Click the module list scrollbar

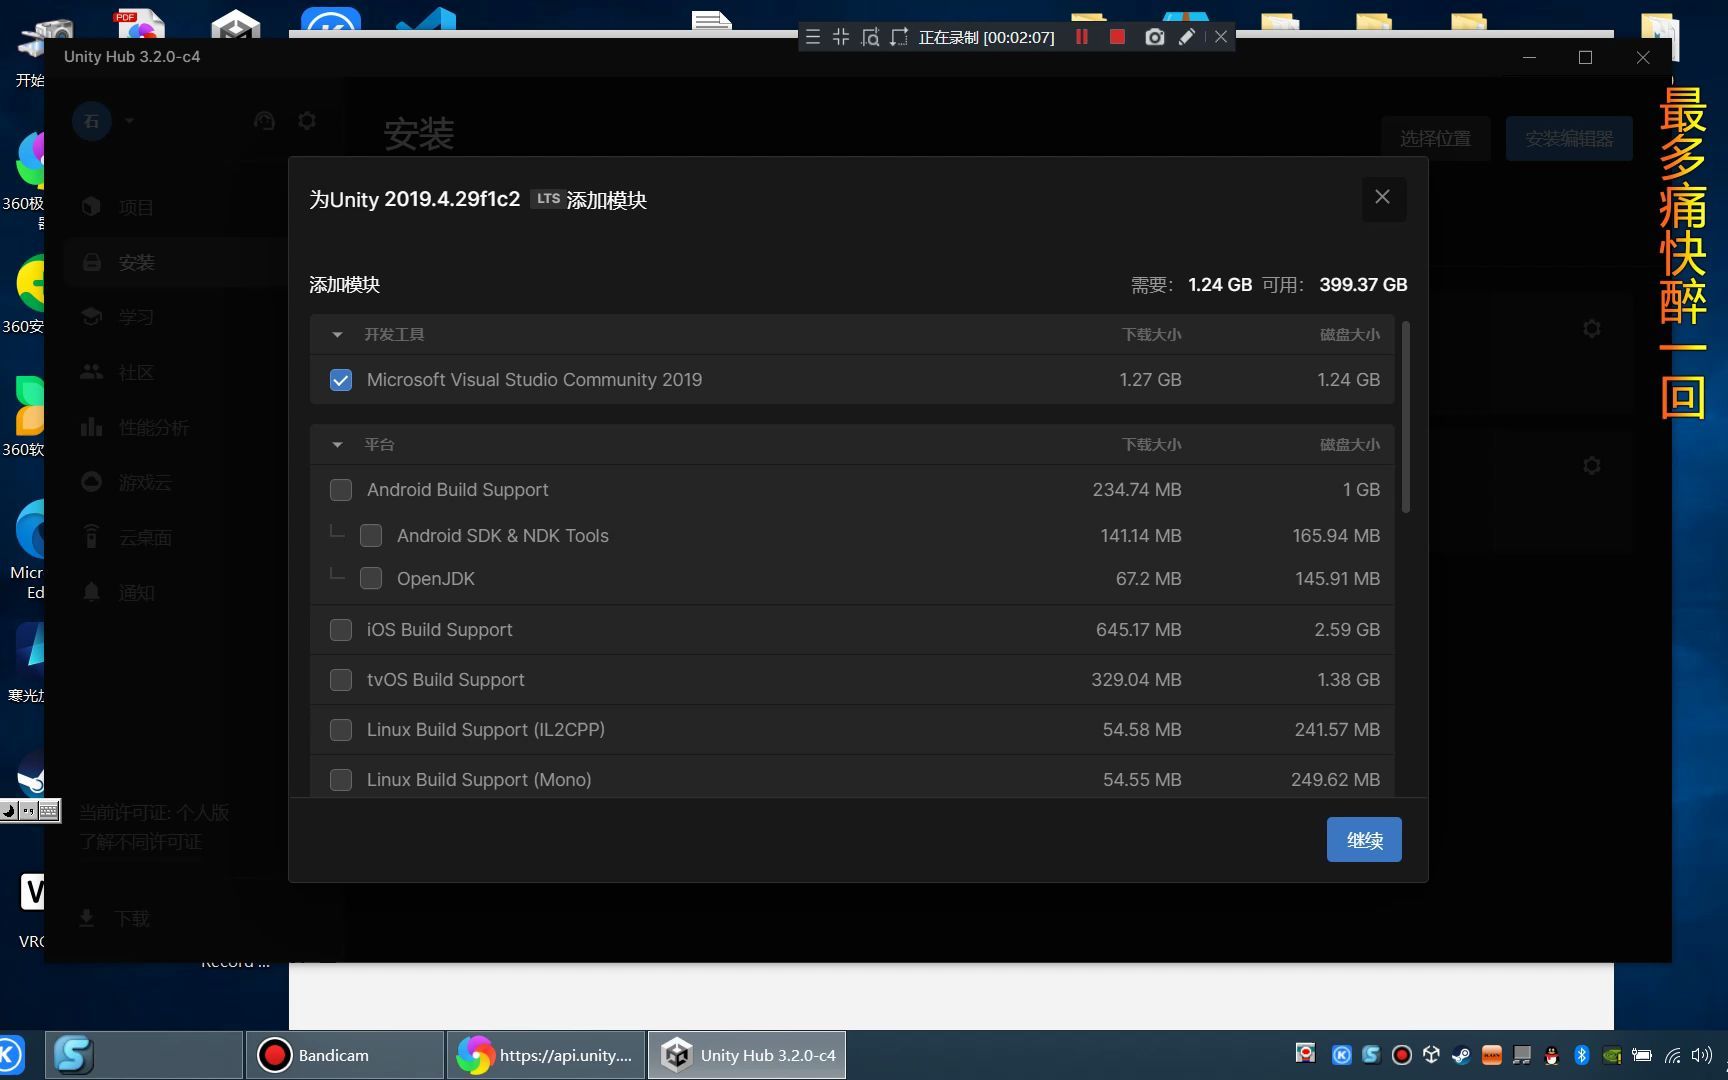pyautogui.click(x=1406, y=417)
